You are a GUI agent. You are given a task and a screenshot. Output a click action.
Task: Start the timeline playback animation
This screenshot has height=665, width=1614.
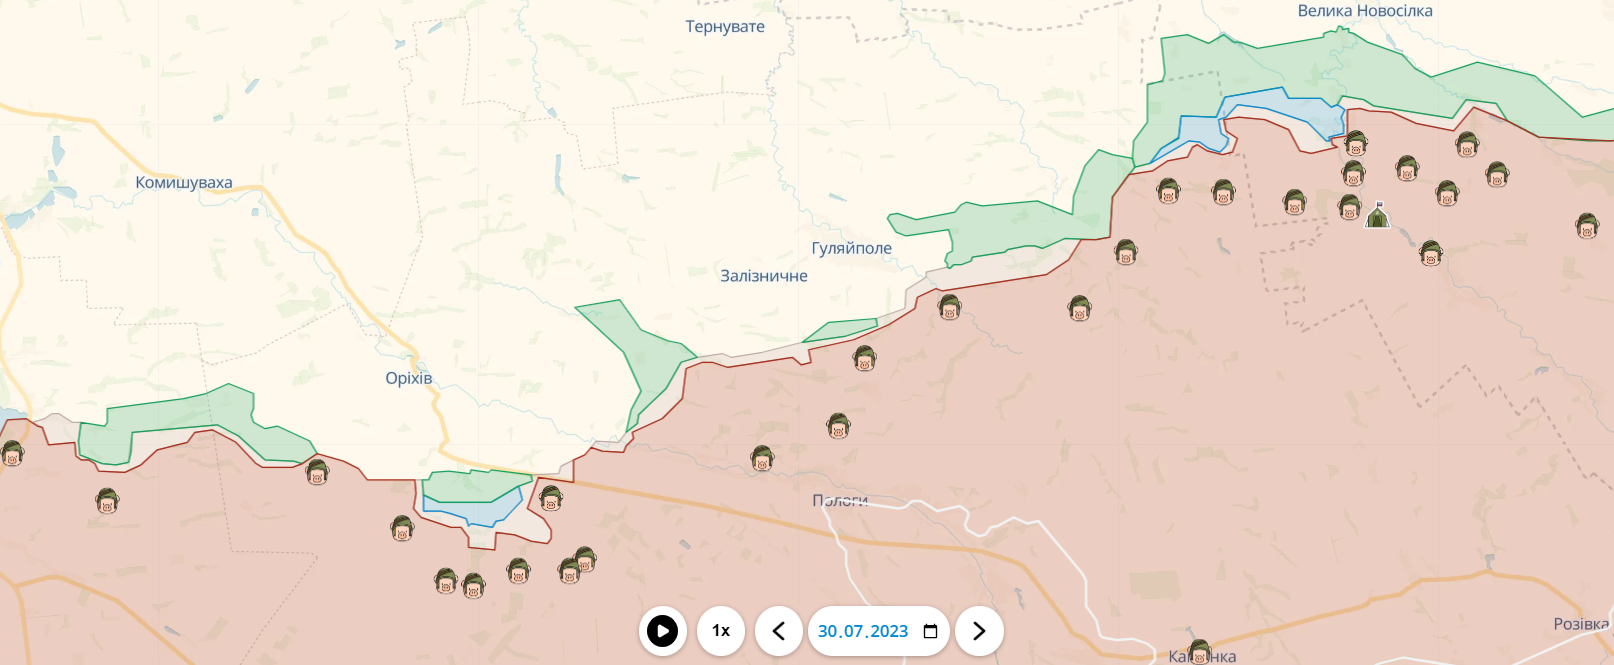pos(662,631)
